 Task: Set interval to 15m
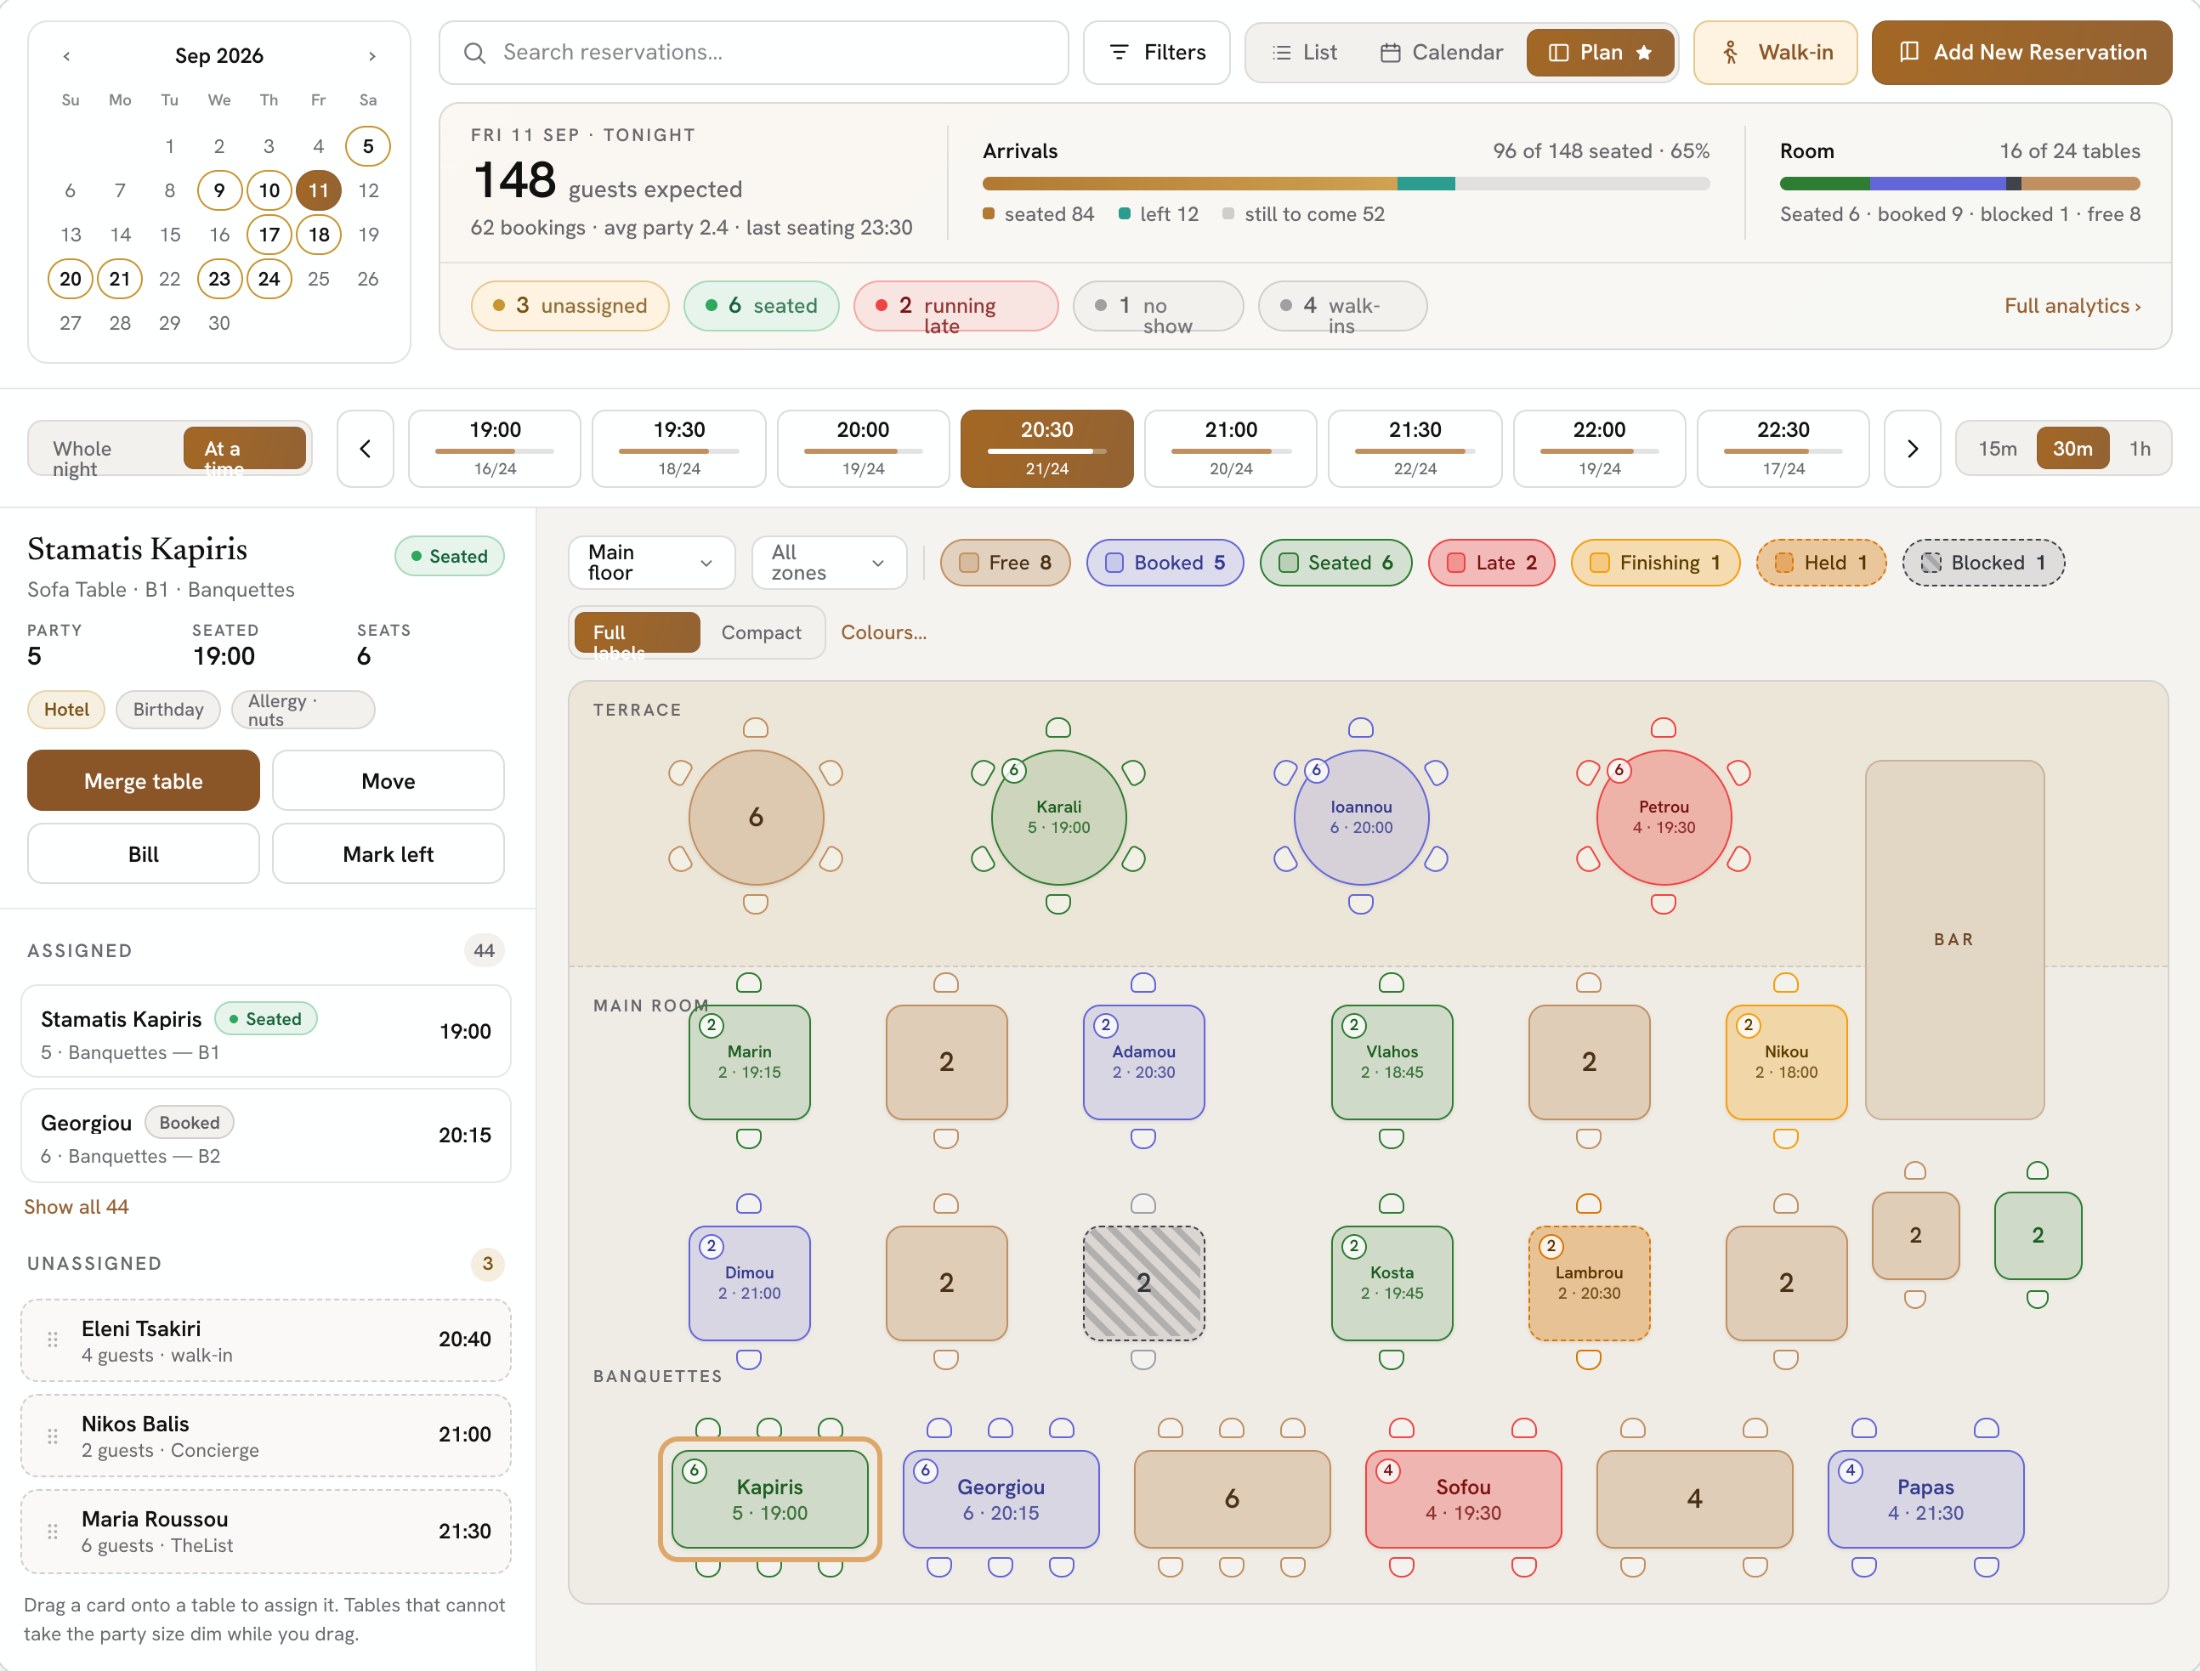point(1997,449)
